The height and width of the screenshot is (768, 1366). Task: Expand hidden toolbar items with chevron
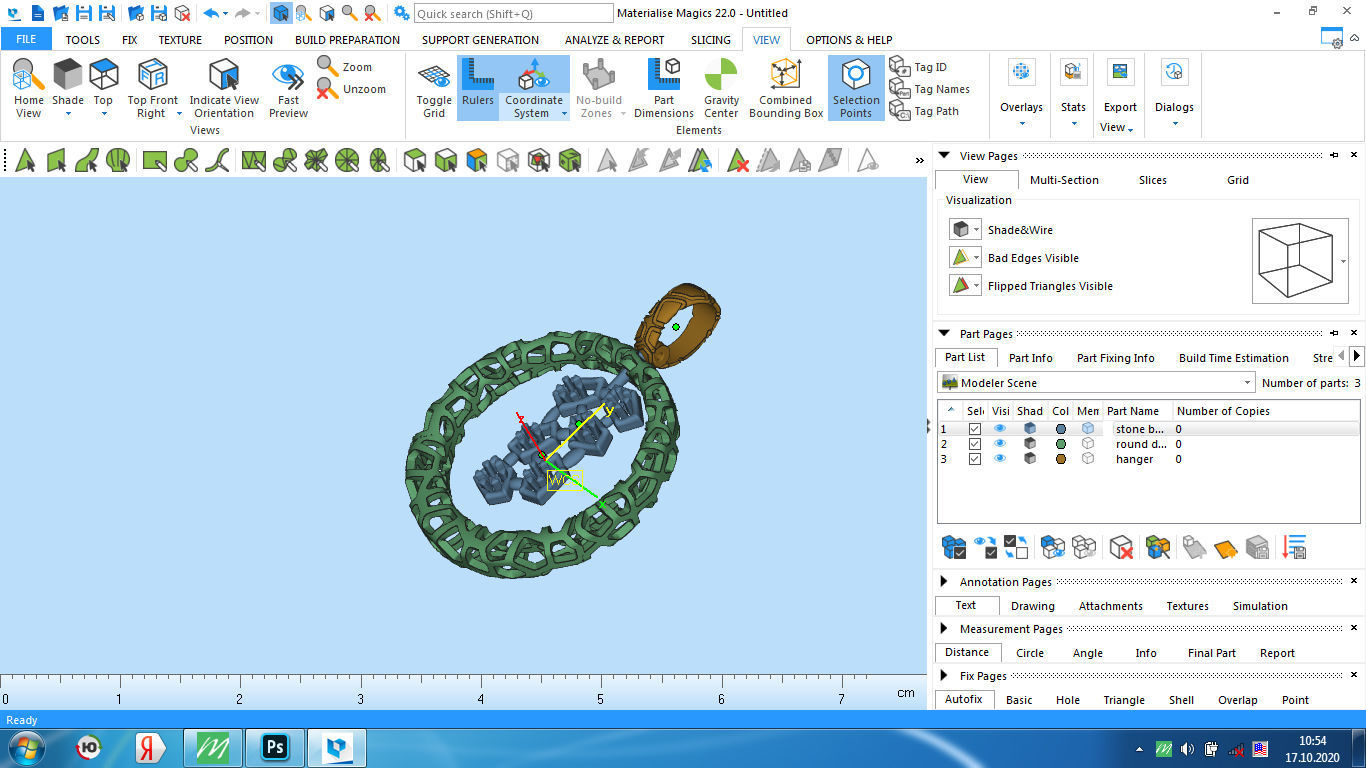click(919, 160)
